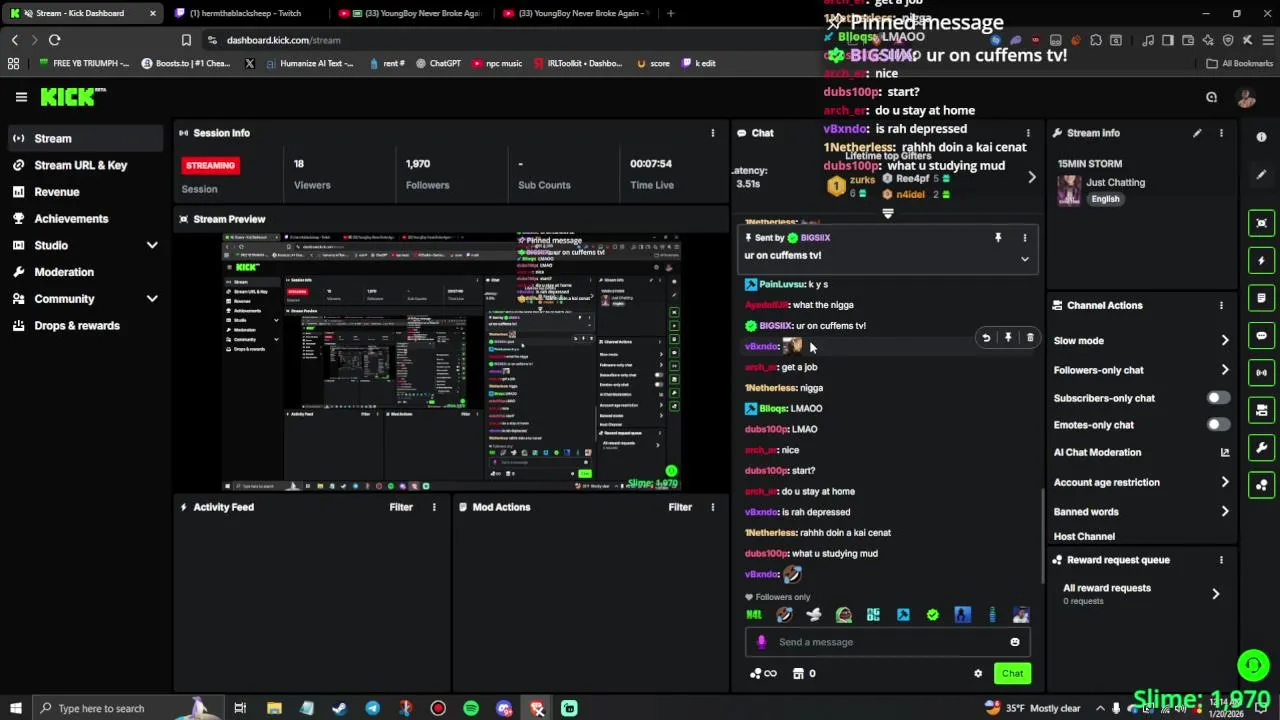Expand Followers-only chat settings
The width and height of the screenshot is (1280, 720).
[x=1225, y=370]
